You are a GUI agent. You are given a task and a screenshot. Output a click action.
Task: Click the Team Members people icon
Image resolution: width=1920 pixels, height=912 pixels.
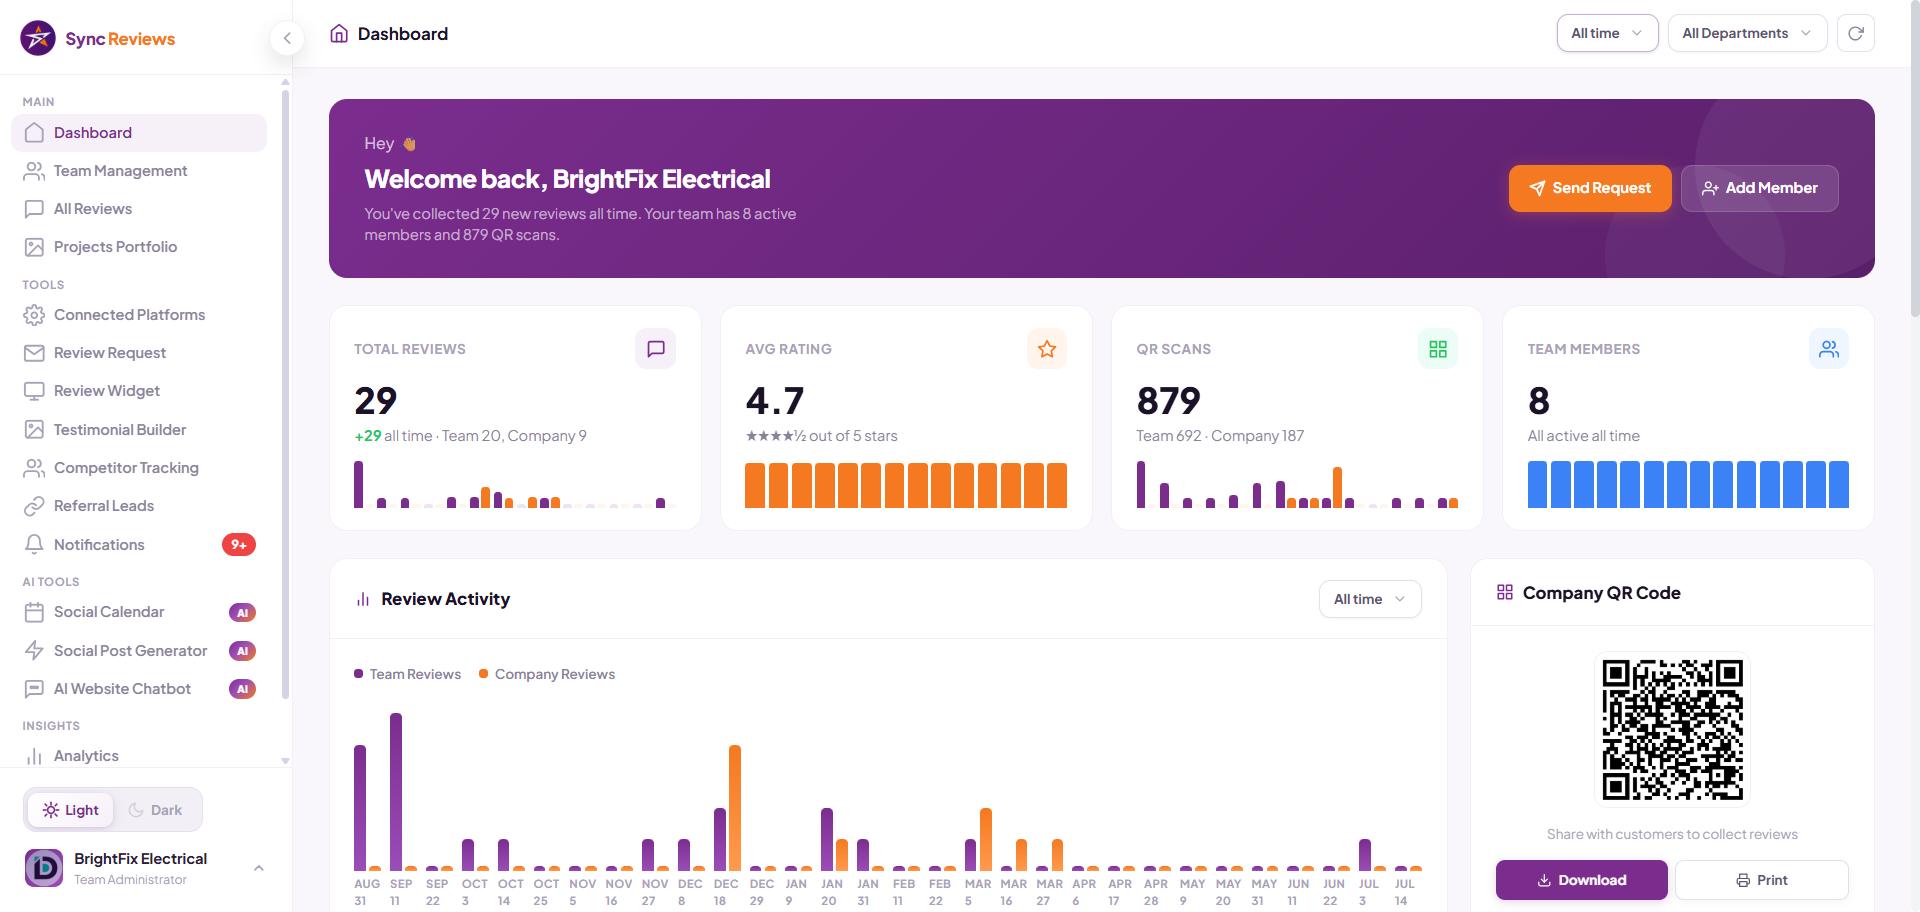click(1829, 349)
